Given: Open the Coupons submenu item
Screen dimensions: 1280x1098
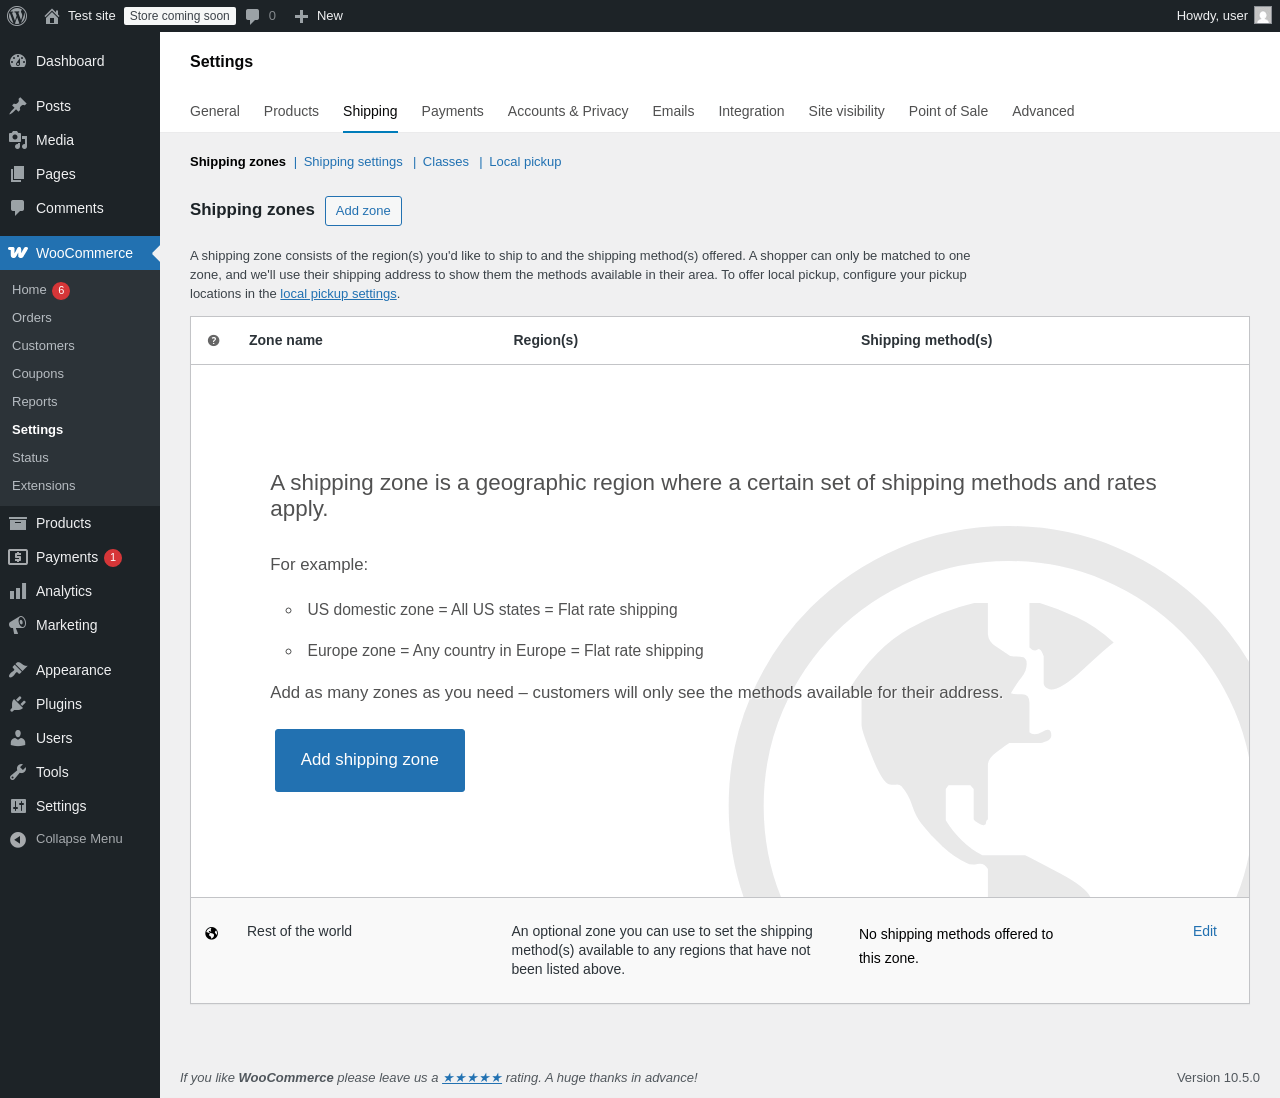Looking at the screenshot, I should [x=38, y=374].
